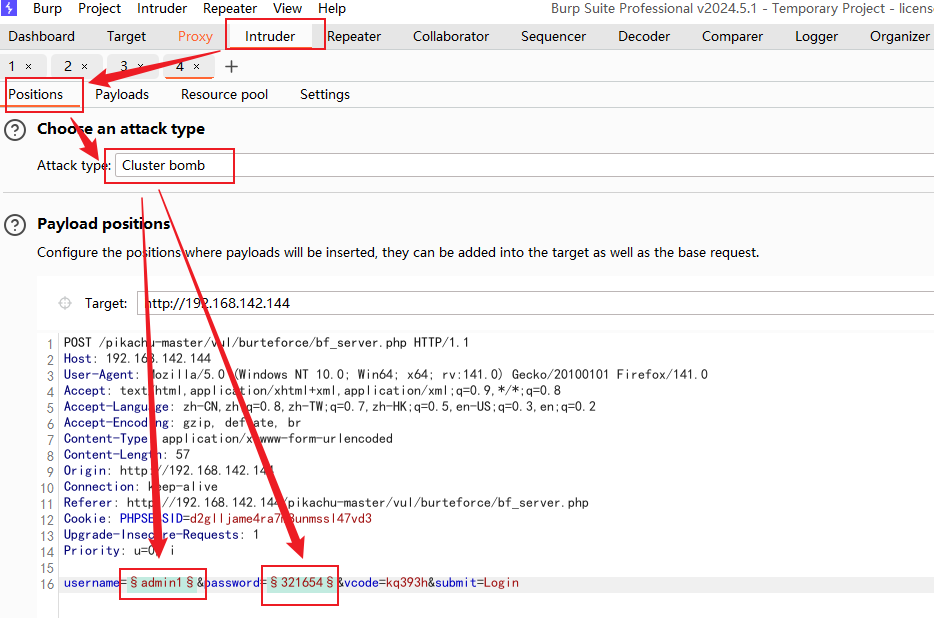Close Intruder tab 3 using its x
The width and height of the screenshot is (934, 618).
[x=141, y=66]
